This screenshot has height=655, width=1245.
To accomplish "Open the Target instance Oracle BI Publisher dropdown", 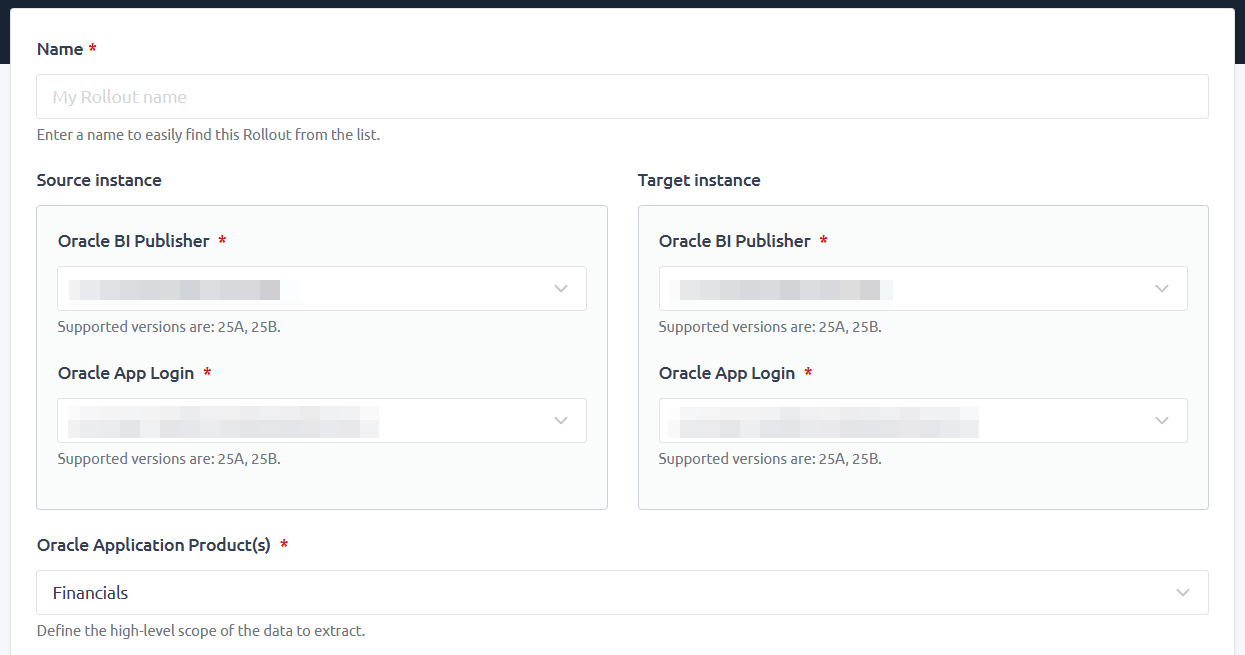I will click(x=923, y=289).
